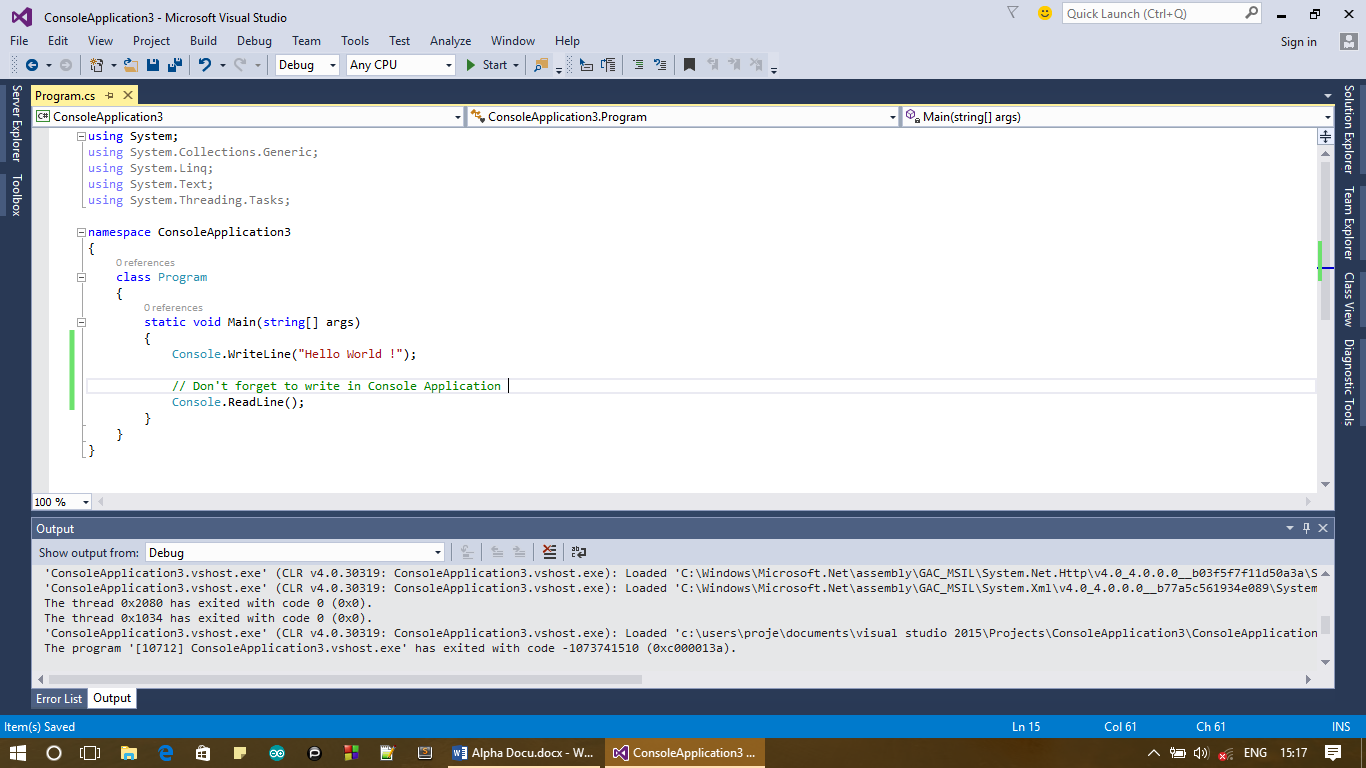Open the Tools menu
This screenshot has width=1366, height=768.
[355, 41]
